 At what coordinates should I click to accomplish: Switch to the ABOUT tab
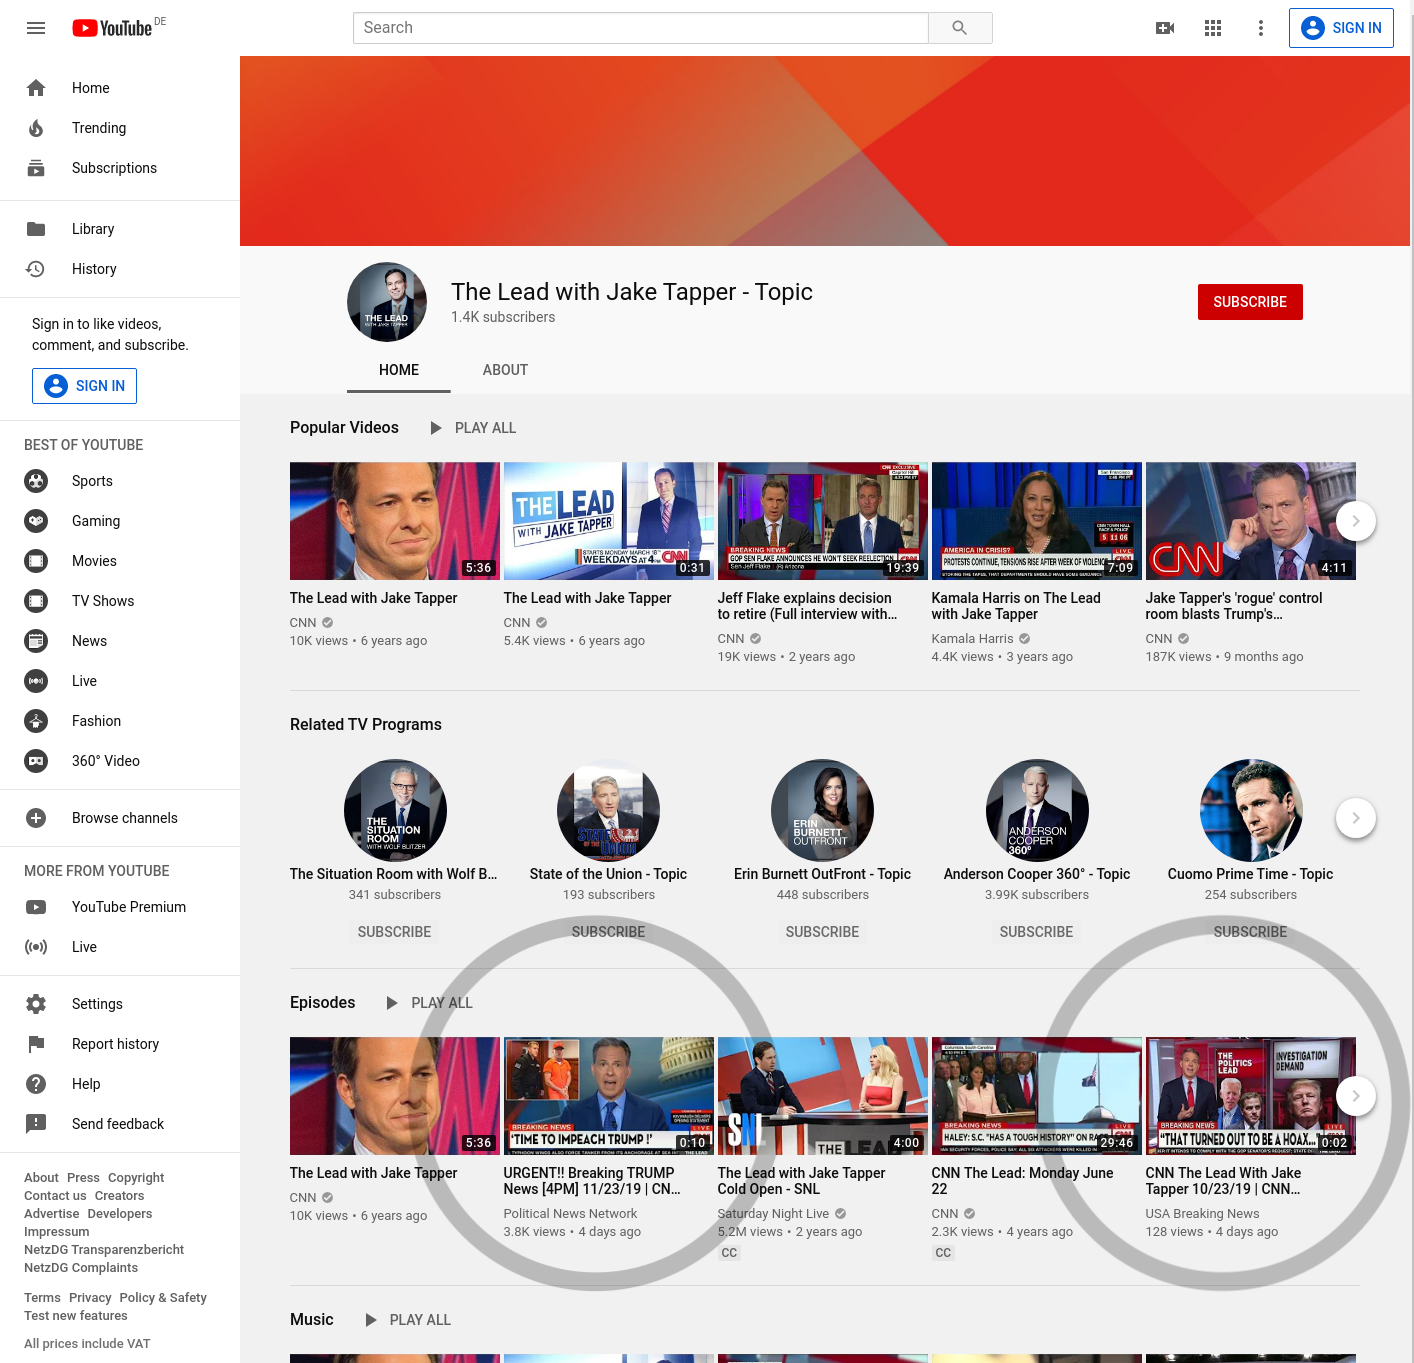pyautogui.click(x=505, y=370)
